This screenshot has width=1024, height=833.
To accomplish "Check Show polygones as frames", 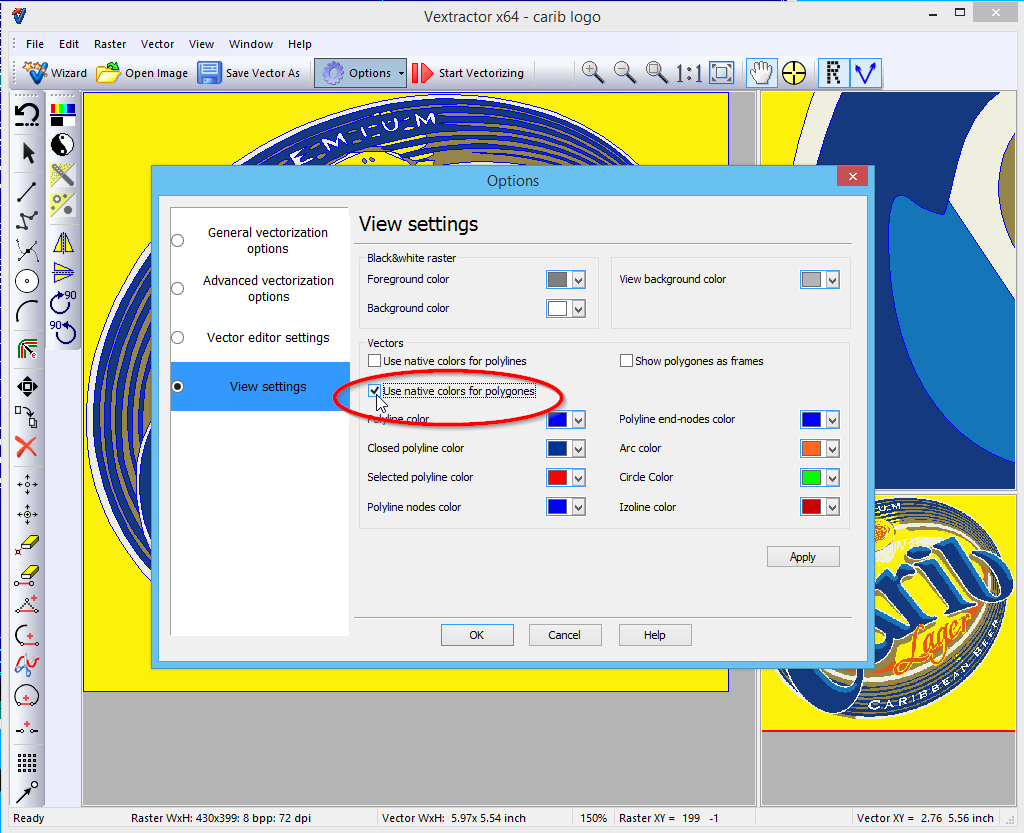I will coord(627,361).
